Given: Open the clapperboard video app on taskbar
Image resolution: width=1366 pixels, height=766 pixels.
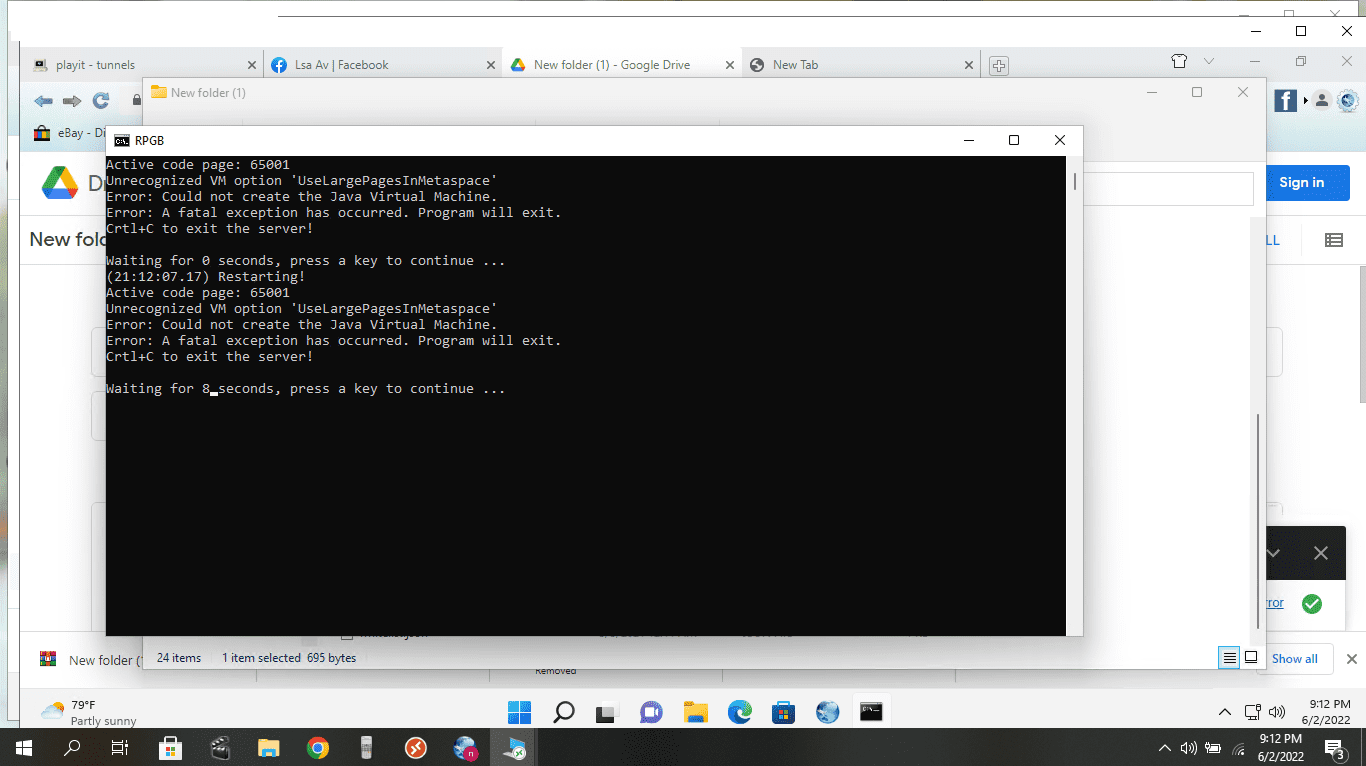Looking at the screenshot, I should pyautogui.click(x=220, y=747).
